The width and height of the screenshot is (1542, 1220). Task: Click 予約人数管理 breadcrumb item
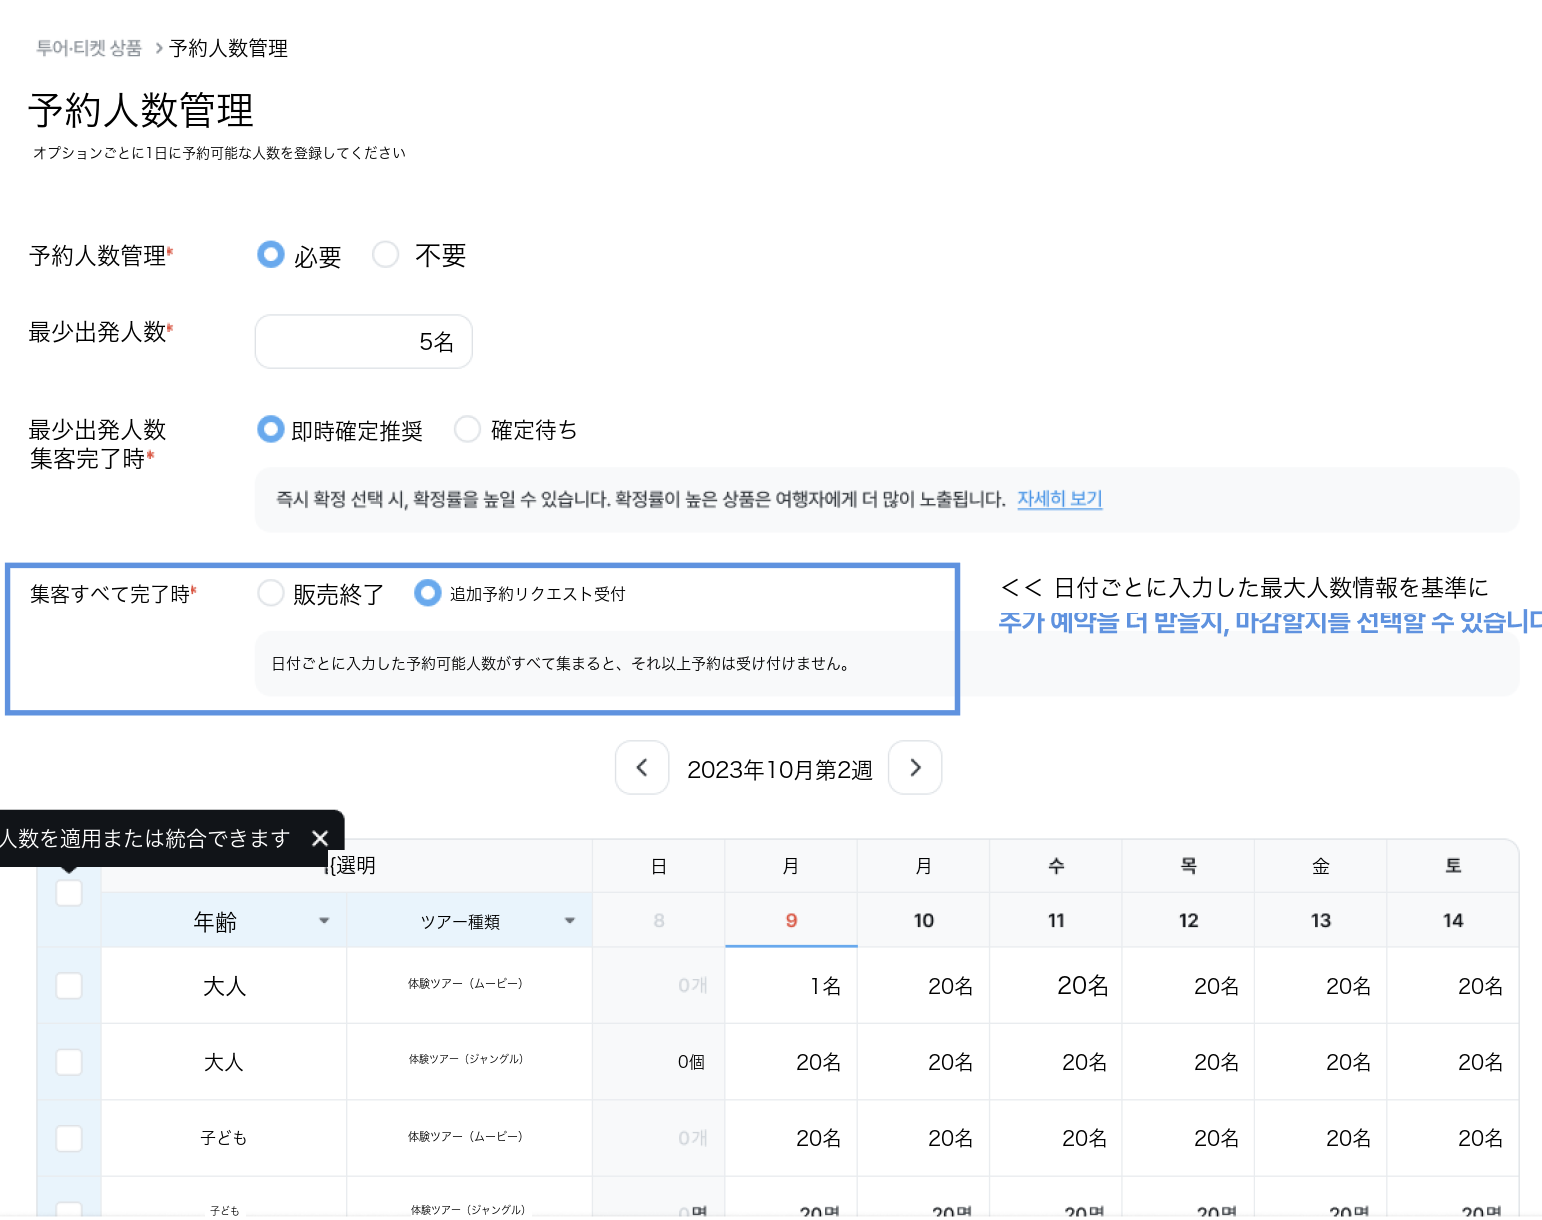(x=228, y=48)
